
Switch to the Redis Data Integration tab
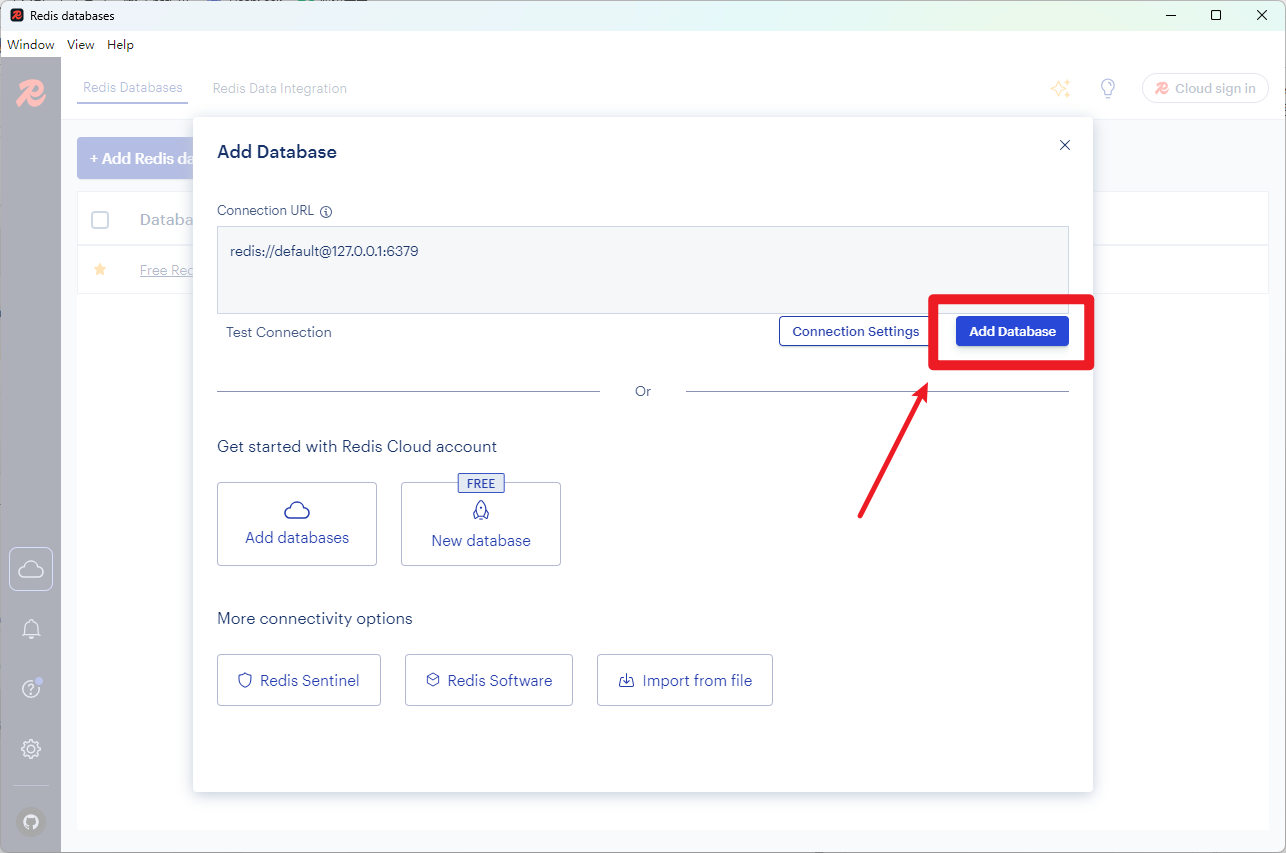pos(280,88)
